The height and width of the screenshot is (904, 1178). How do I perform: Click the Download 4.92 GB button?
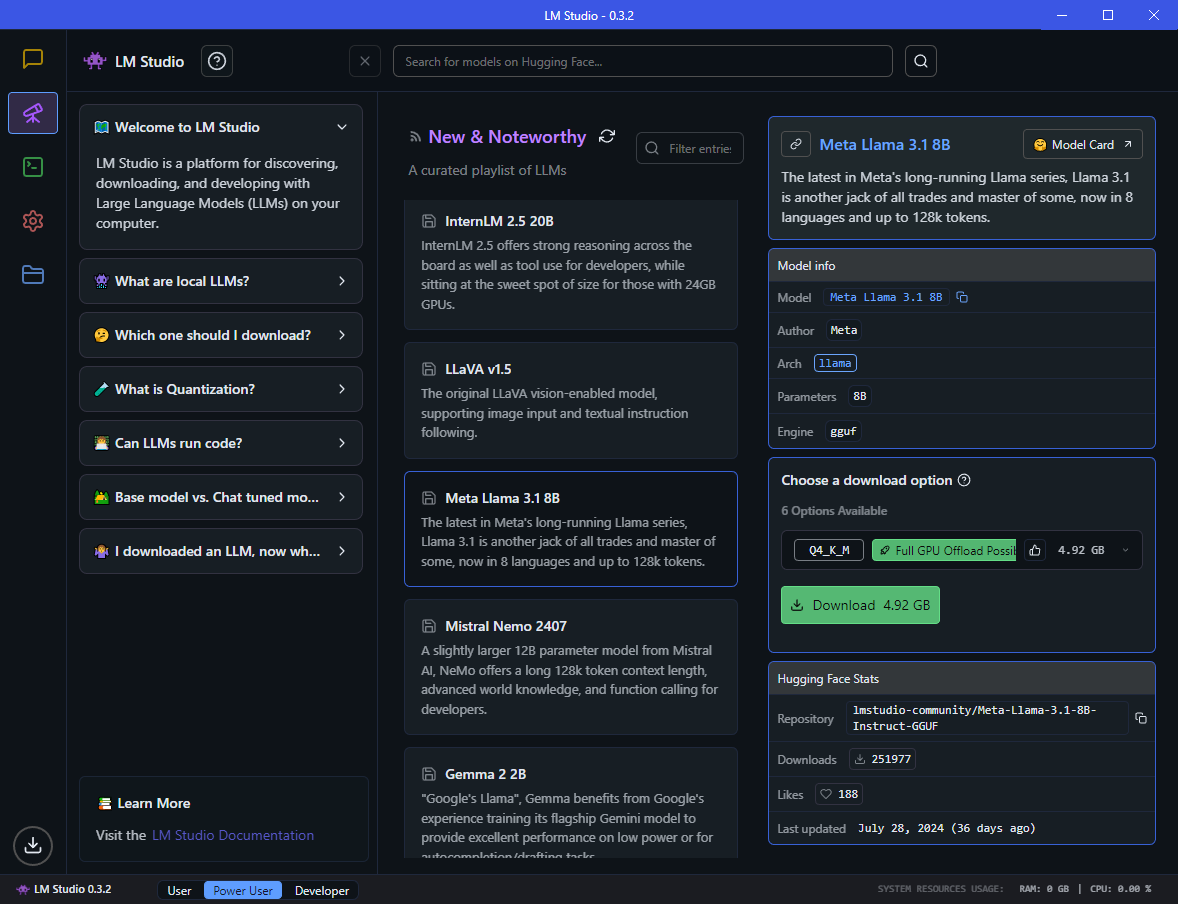click(x=860, y=605)
